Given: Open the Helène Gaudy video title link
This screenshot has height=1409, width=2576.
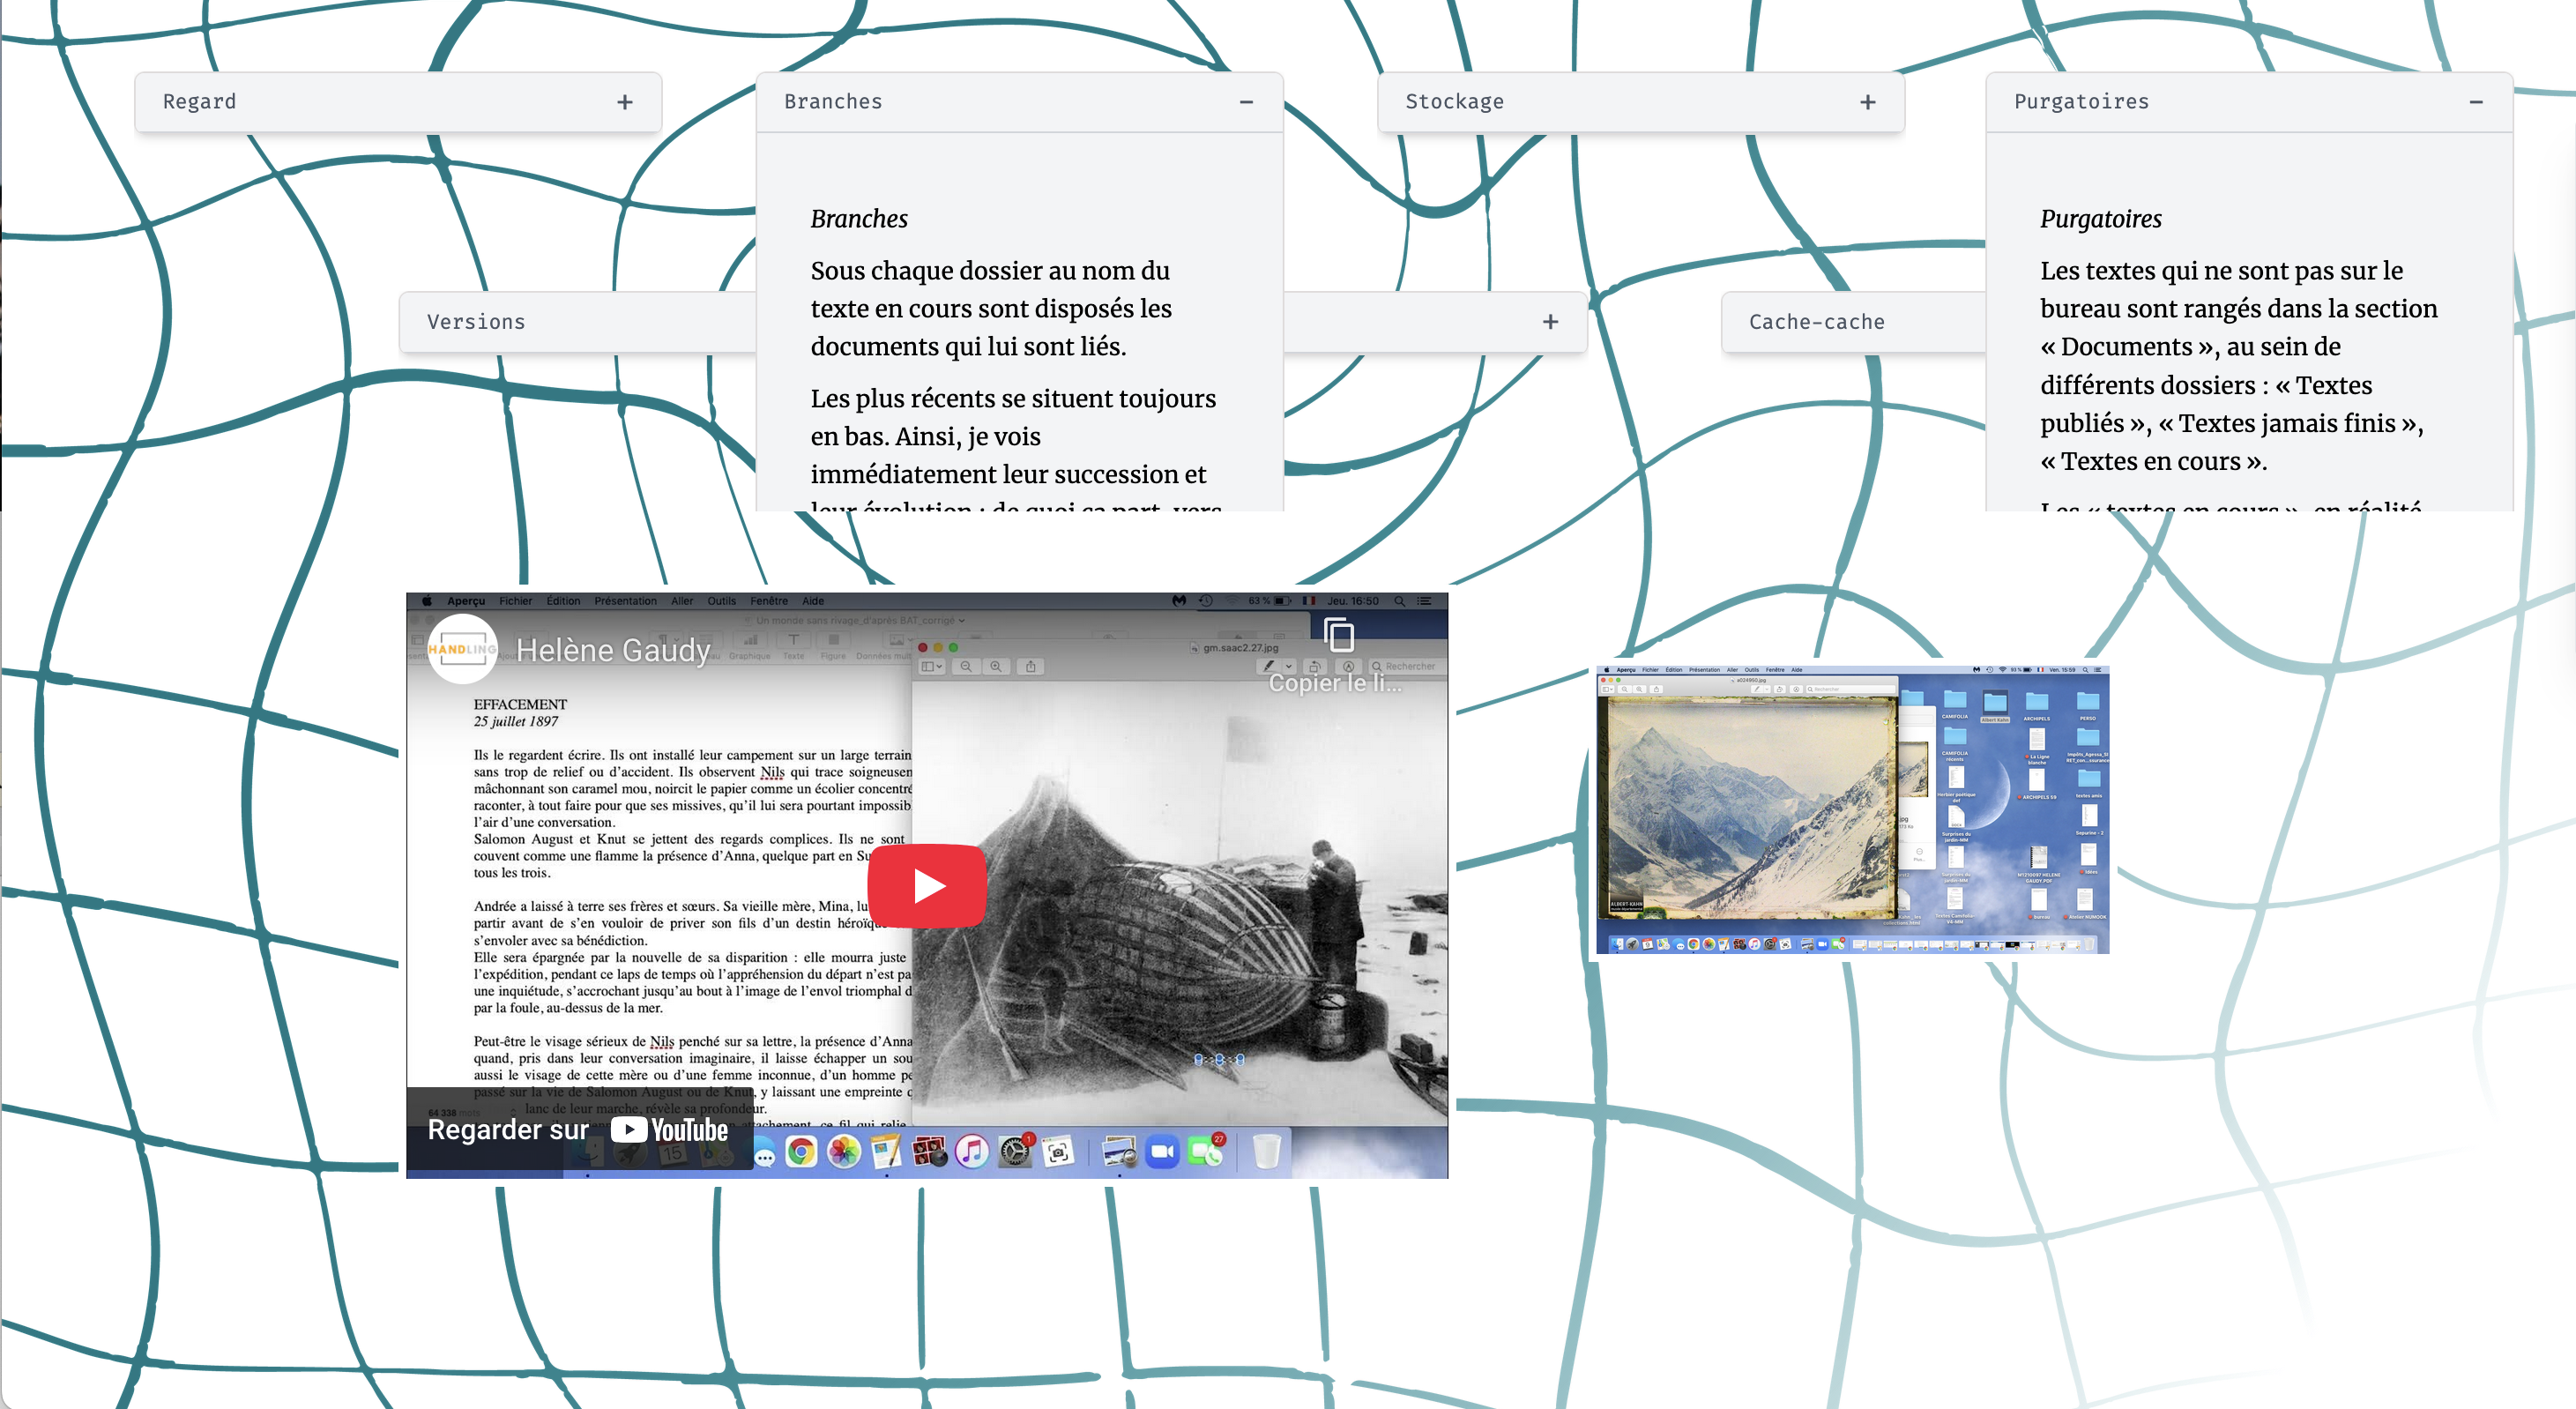Looking at the screenshot, I should pyautogui.click(x=612, y=650).
